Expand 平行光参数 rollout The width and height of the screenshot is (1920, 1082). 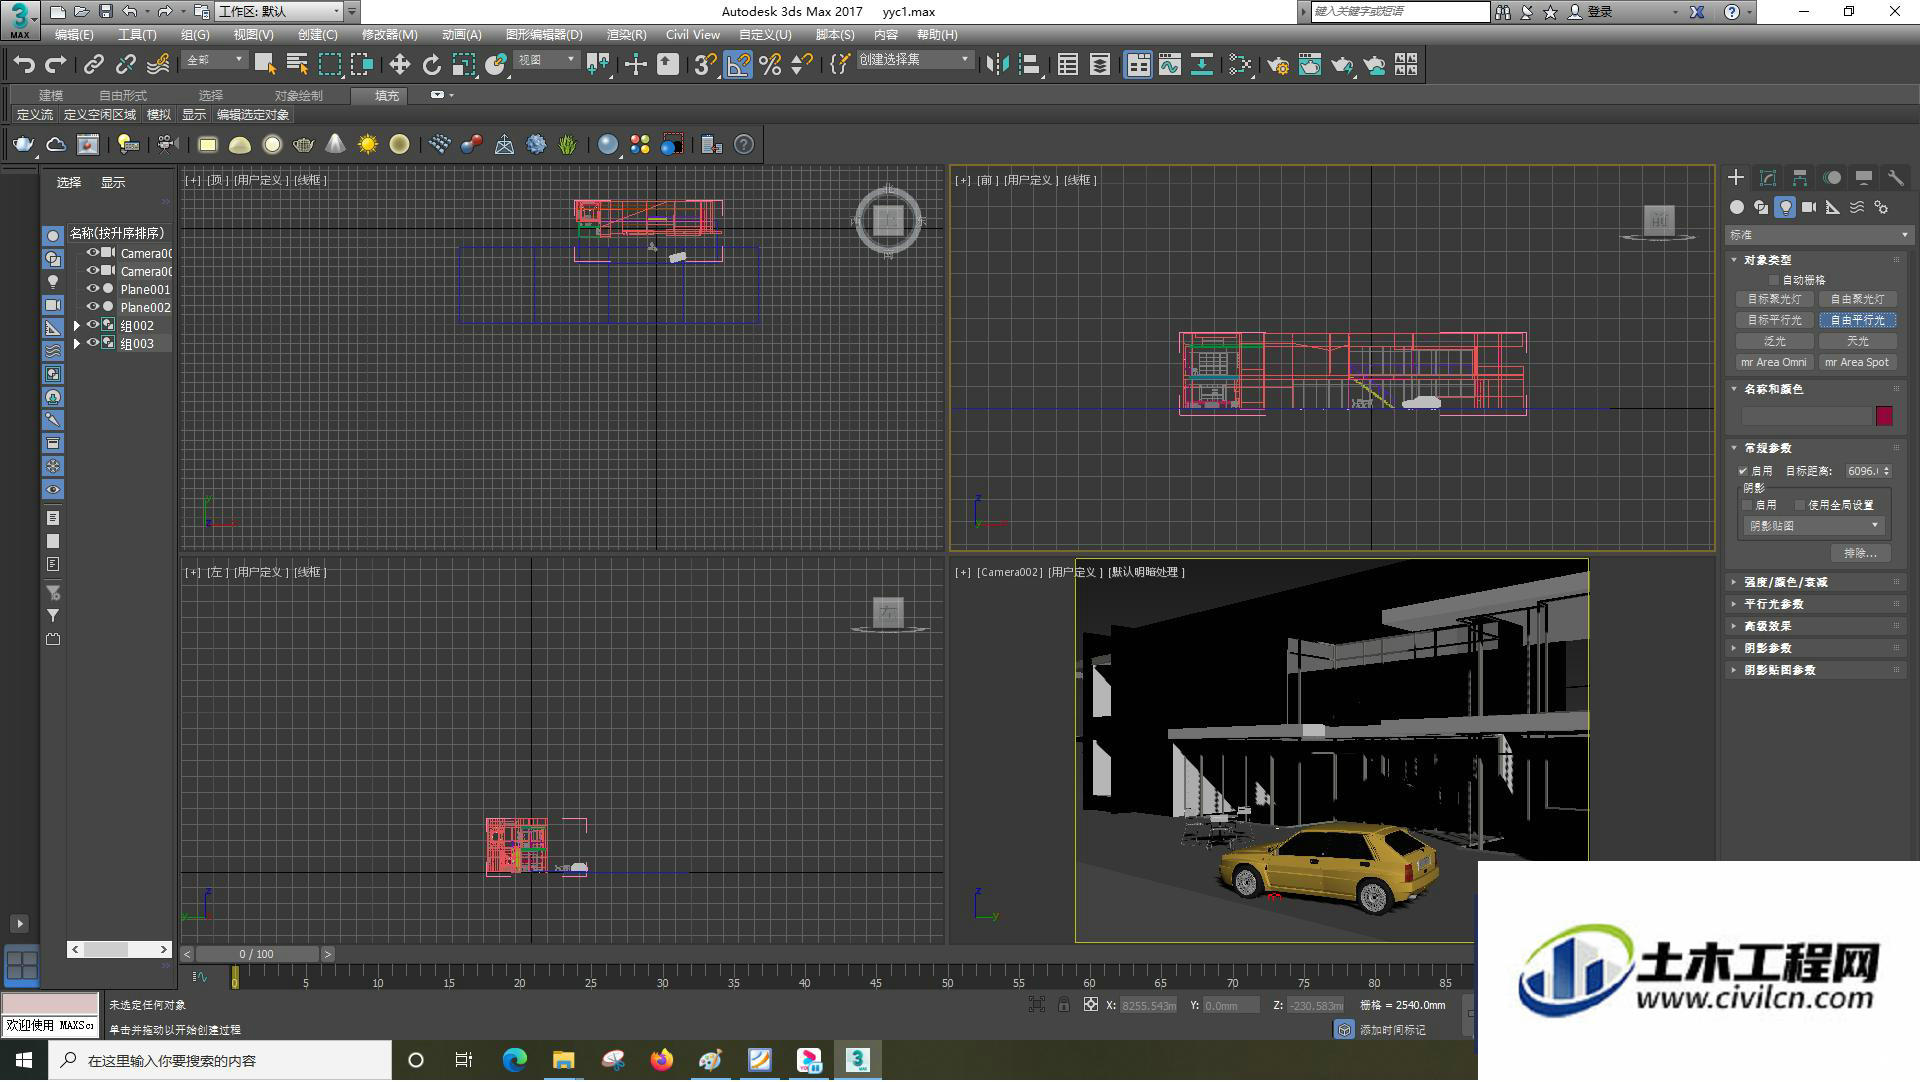[x=1773, y=604]
